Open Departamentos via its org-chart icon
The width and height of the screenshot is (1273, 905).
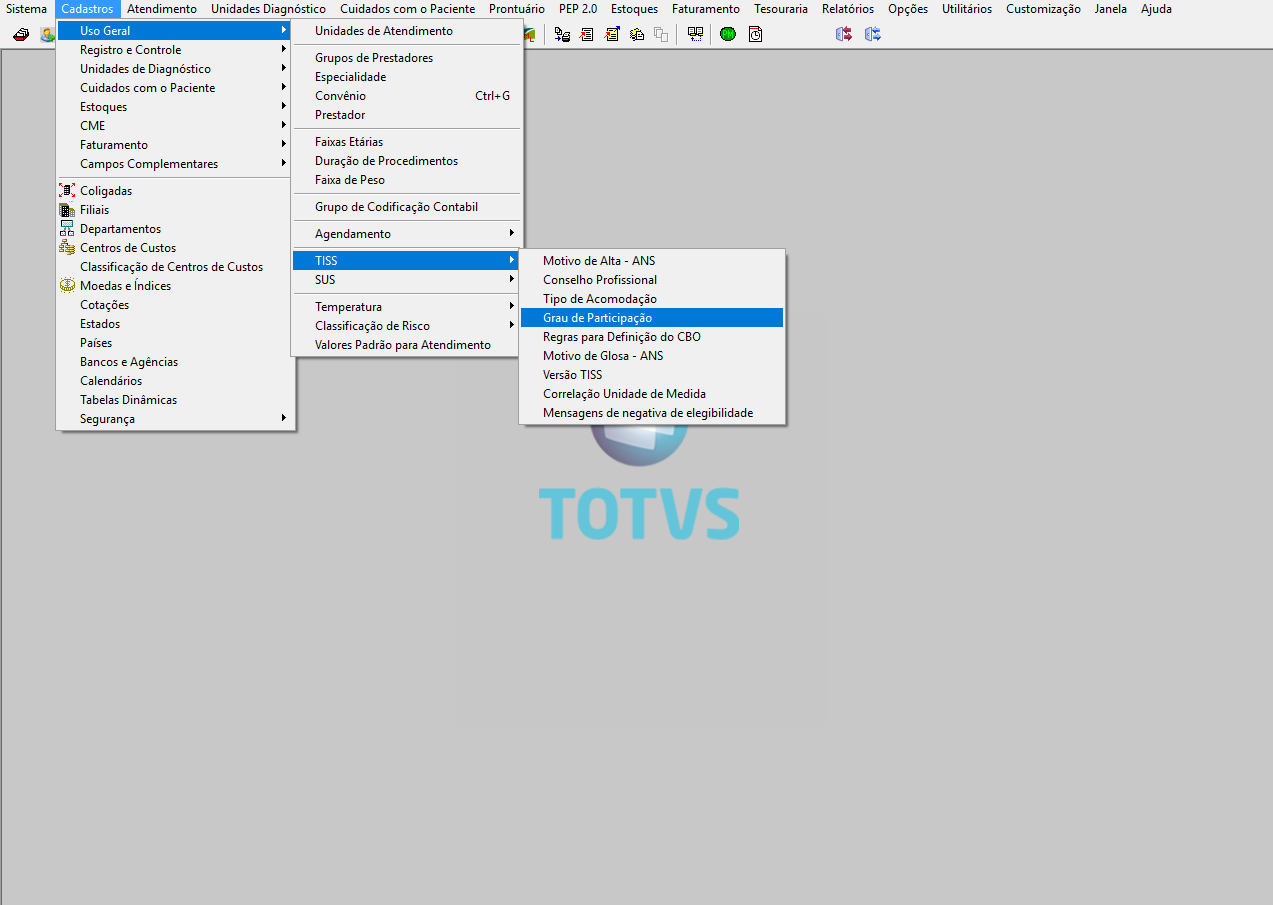coord(67,229)
